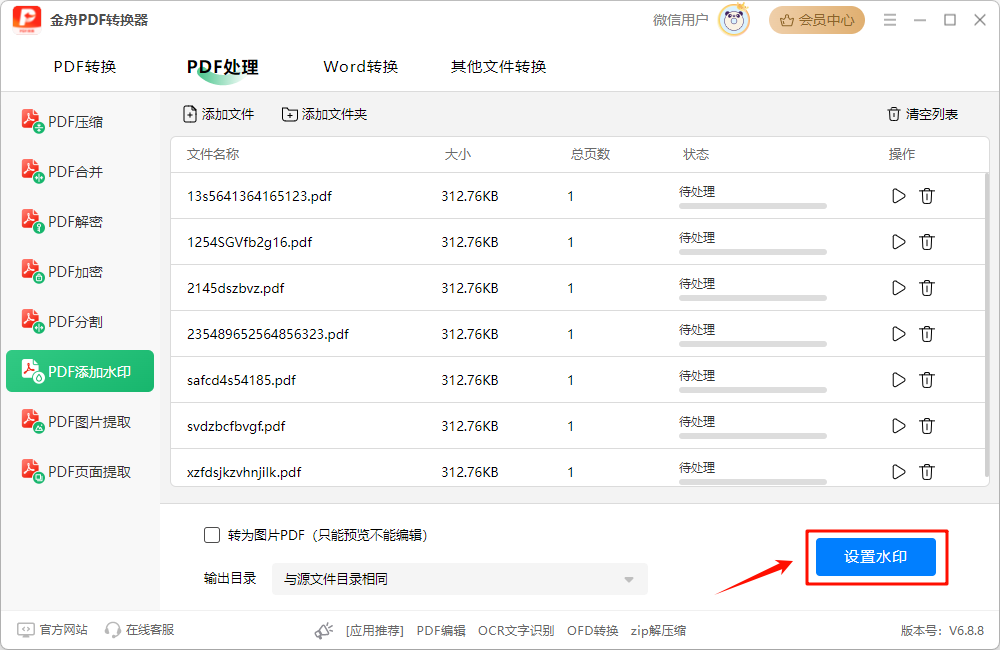This screenshot has height=650, width=1000.
Task: Start xzfdsjkzvhnjilk.pdf with the play icon
Action: coord(899,471)
